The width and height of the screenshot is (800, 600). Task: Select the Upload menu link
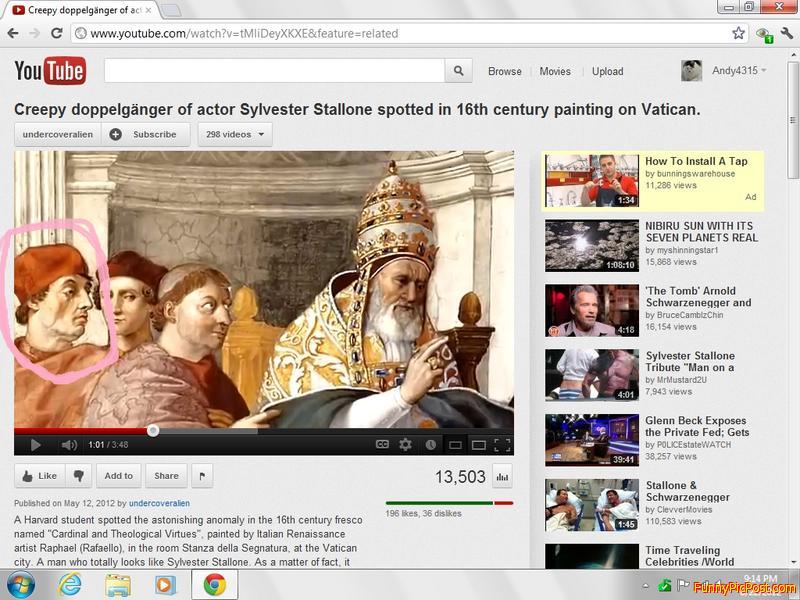click(608, 71)
